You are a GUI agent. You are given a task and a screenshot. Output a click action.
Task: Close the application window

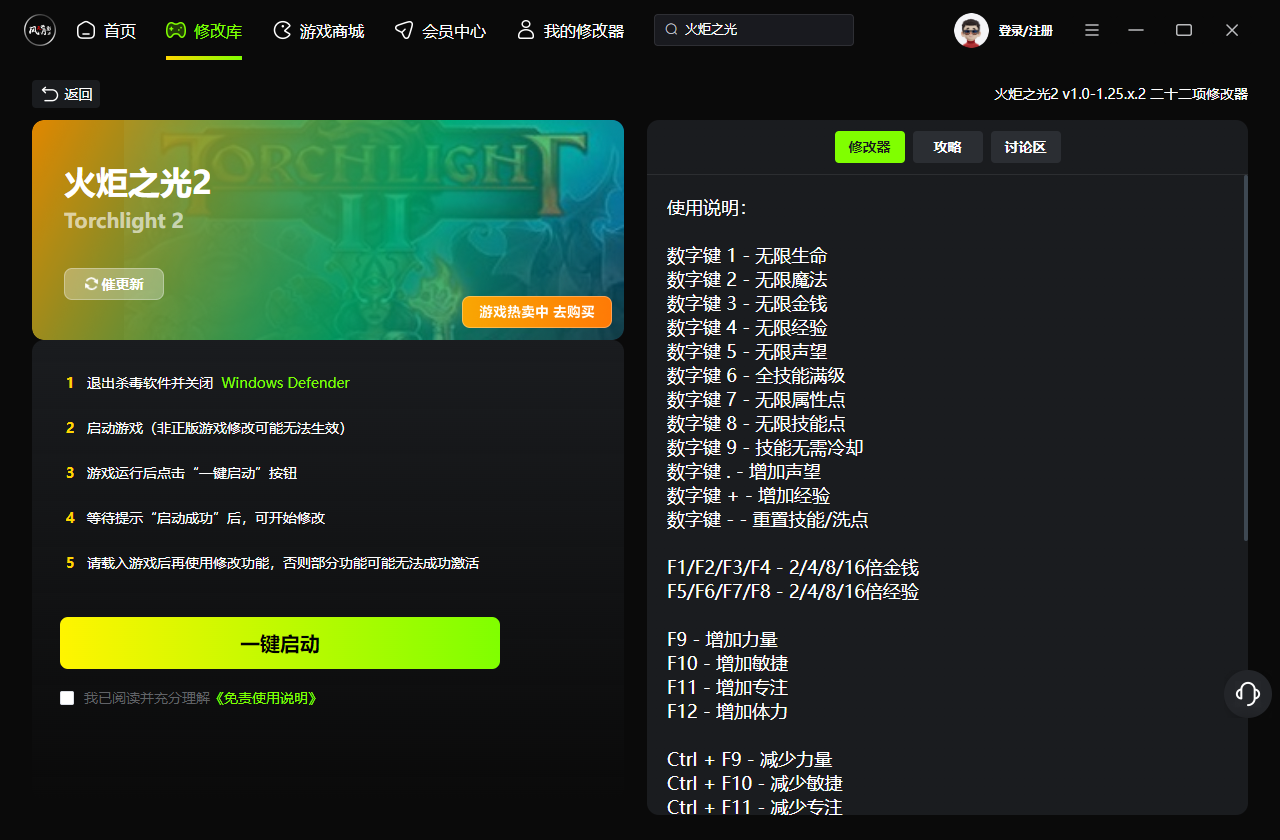click(x=1232, y=30)
